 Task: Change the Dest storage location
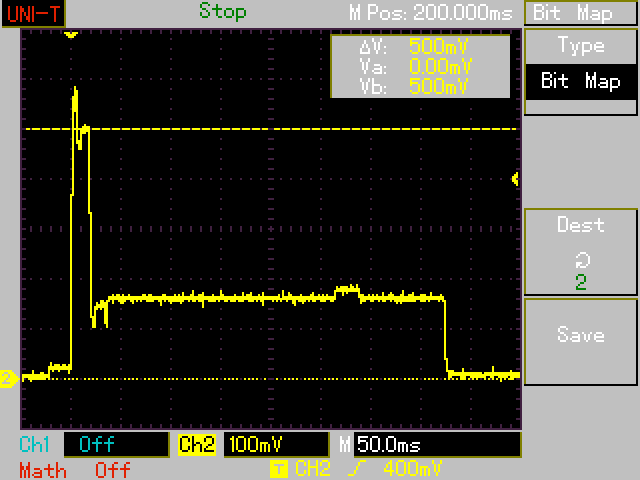(581, 251)
